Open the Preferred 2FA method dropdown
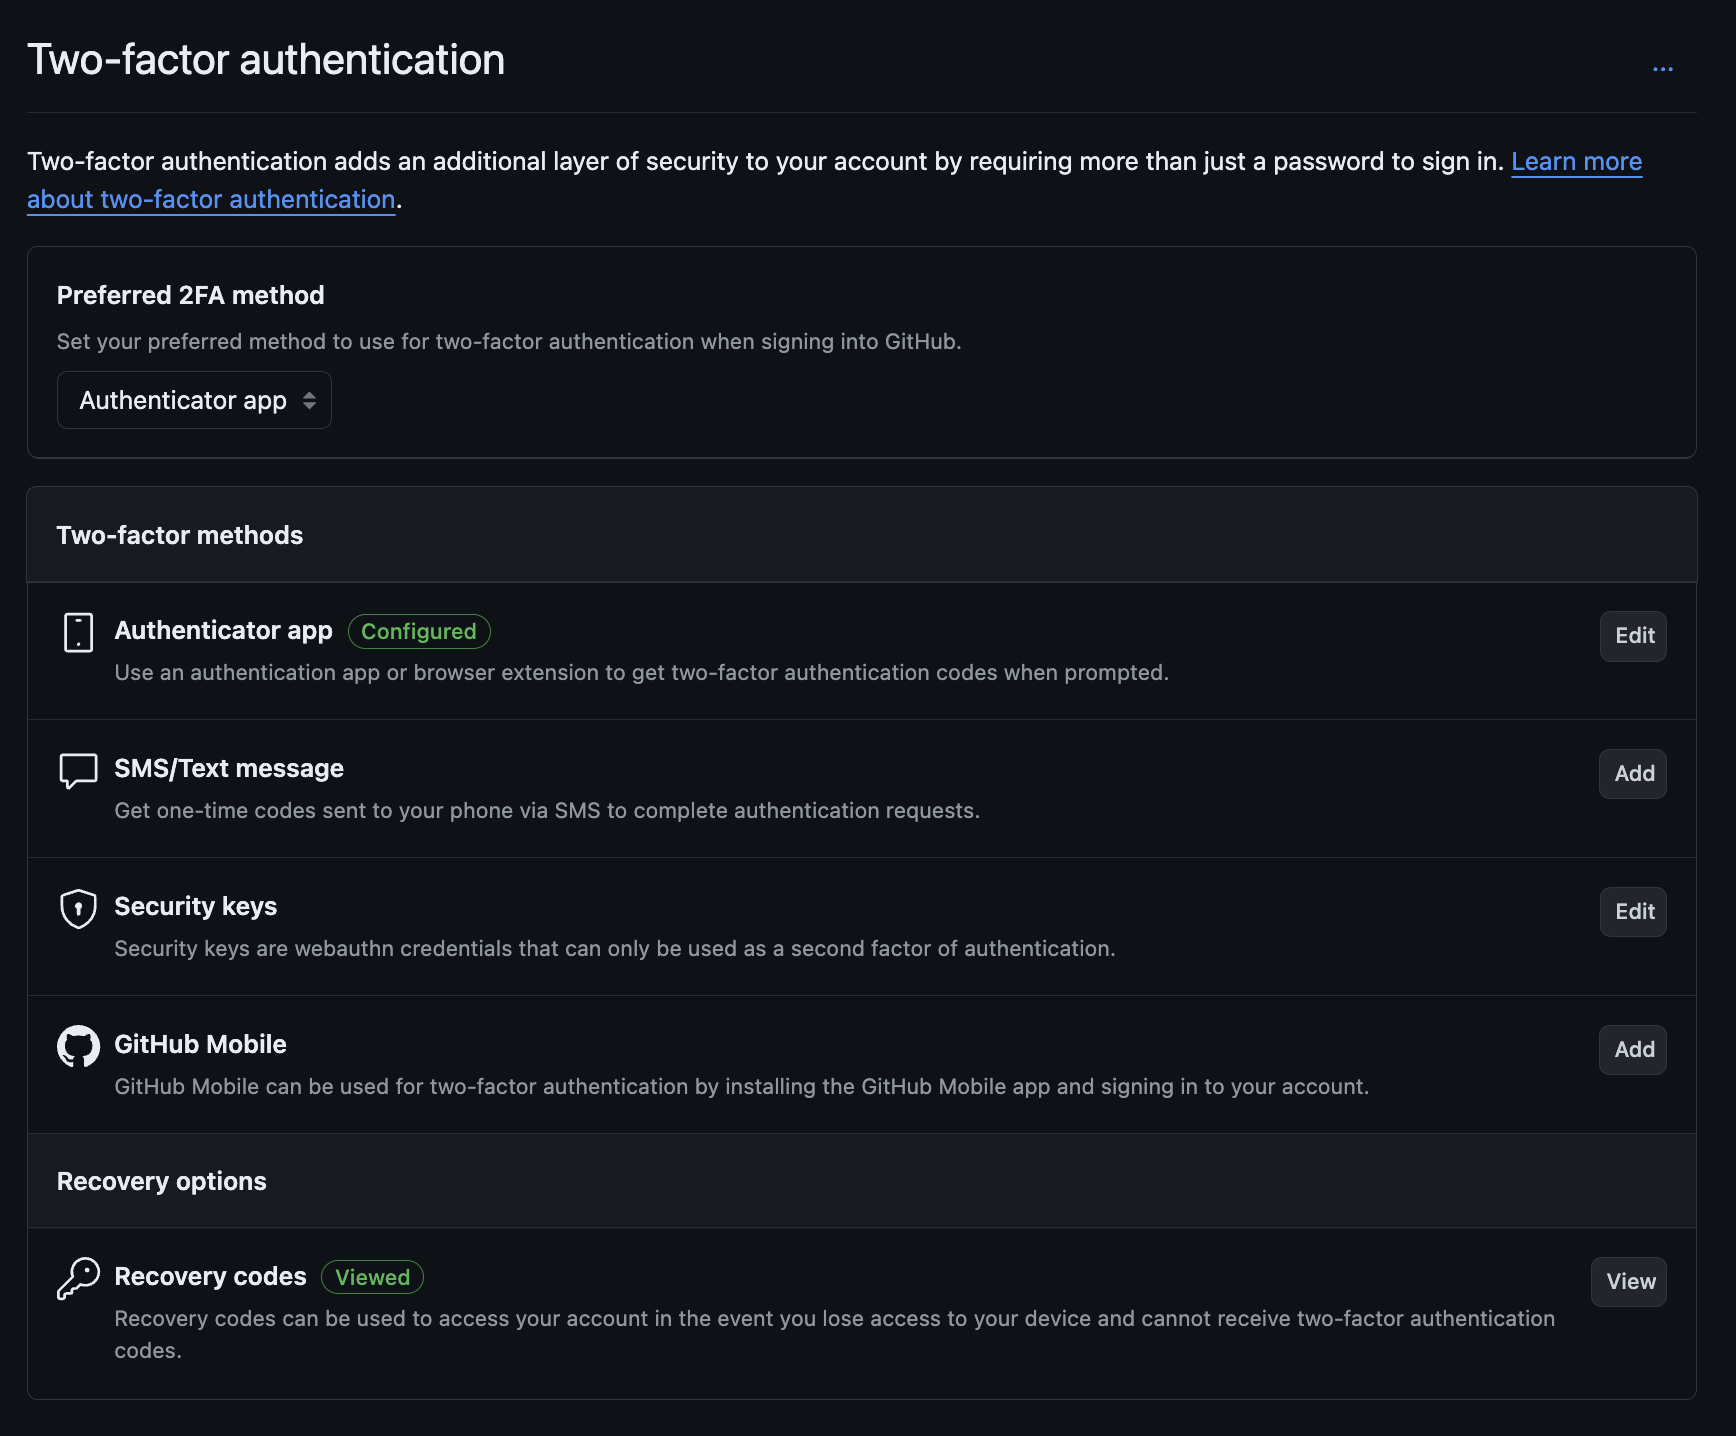This screenshot has width=1736, height=1436. pyautogui.click(x=194, y=400)
